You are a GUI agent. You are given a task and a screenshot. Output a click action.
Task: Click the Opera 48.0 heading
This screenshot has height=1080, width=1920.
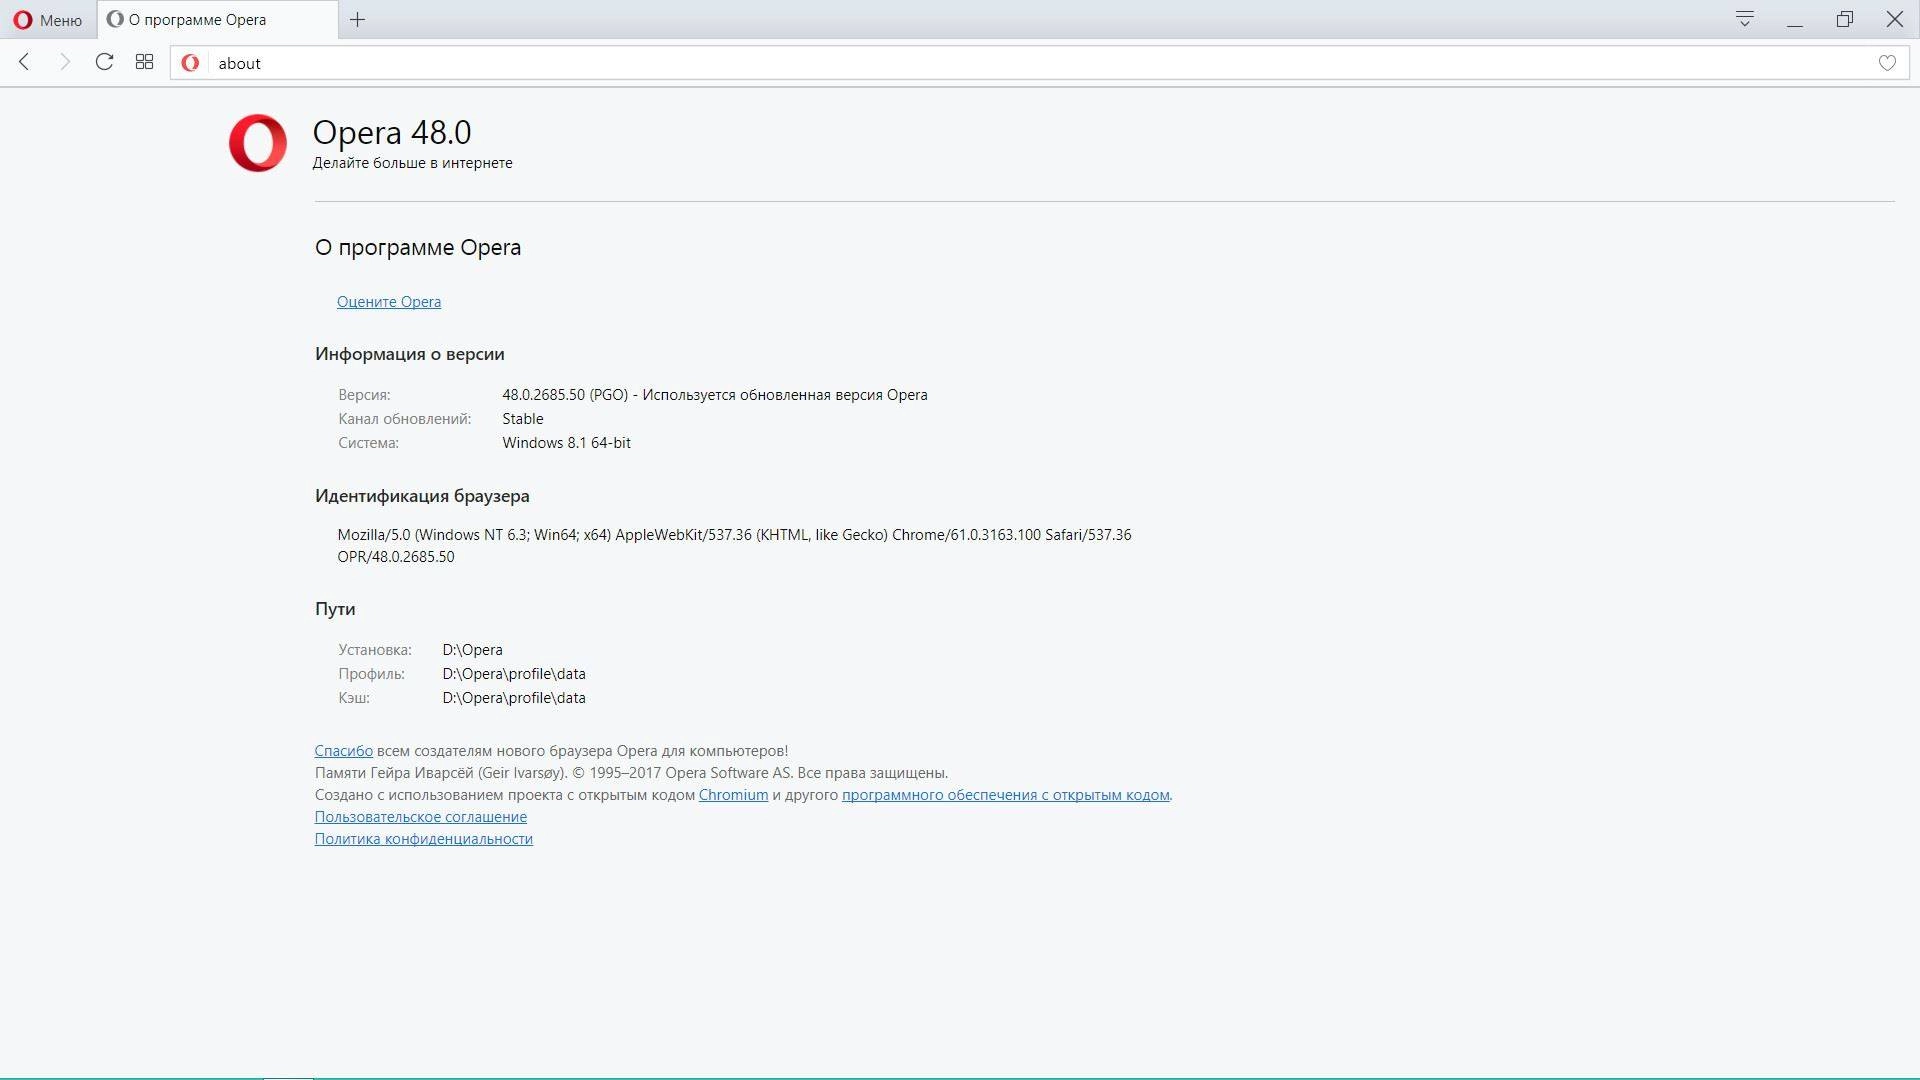pyautogui.click(x=392, y=132)
